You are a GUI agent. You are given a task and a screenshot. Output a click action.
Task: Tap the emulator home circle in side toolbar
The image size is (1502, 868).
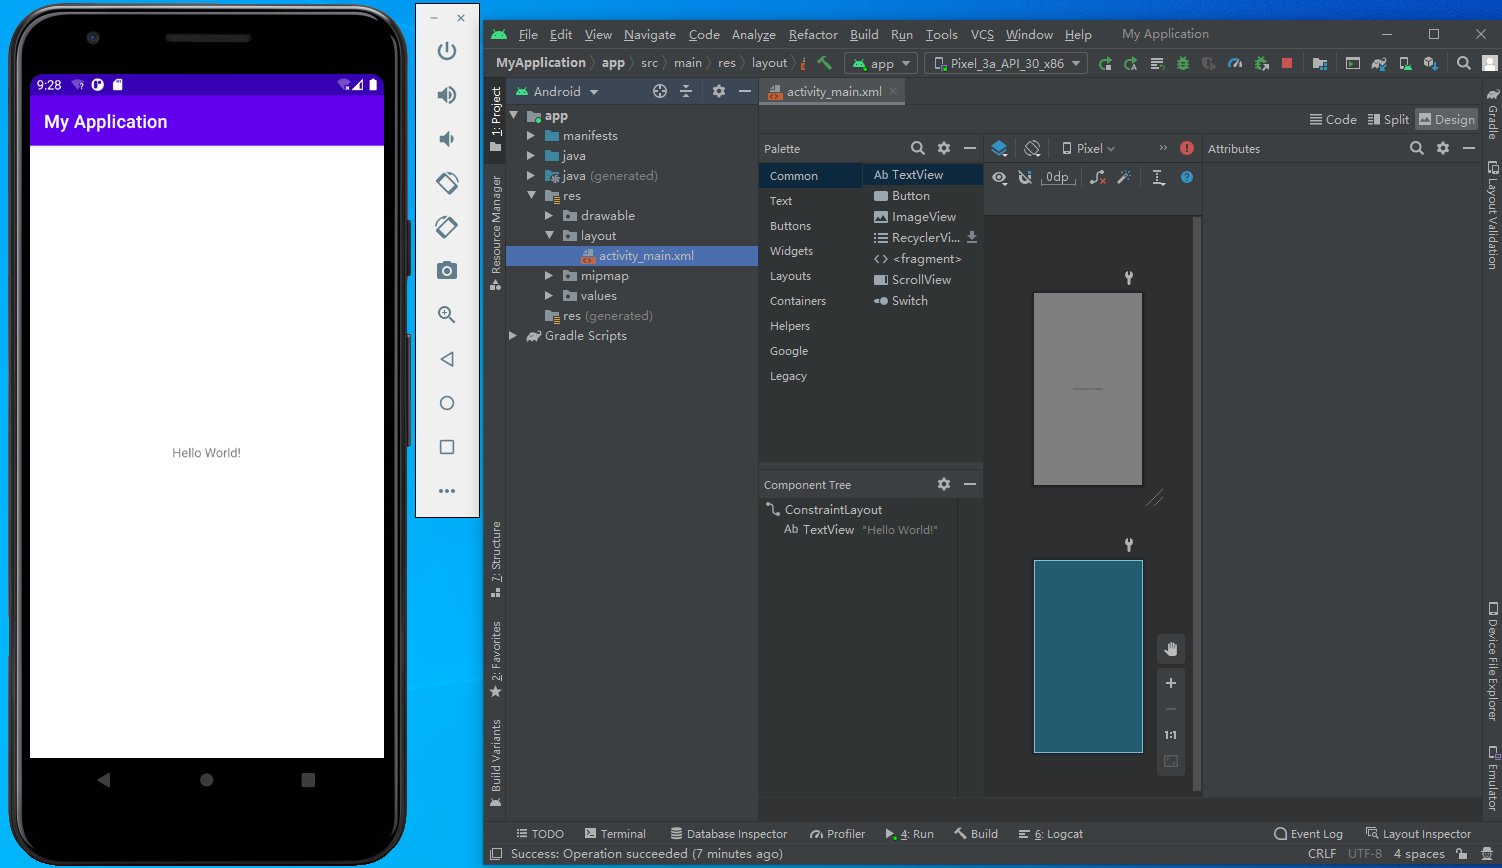pyautogui.click(x=447, y=403)
